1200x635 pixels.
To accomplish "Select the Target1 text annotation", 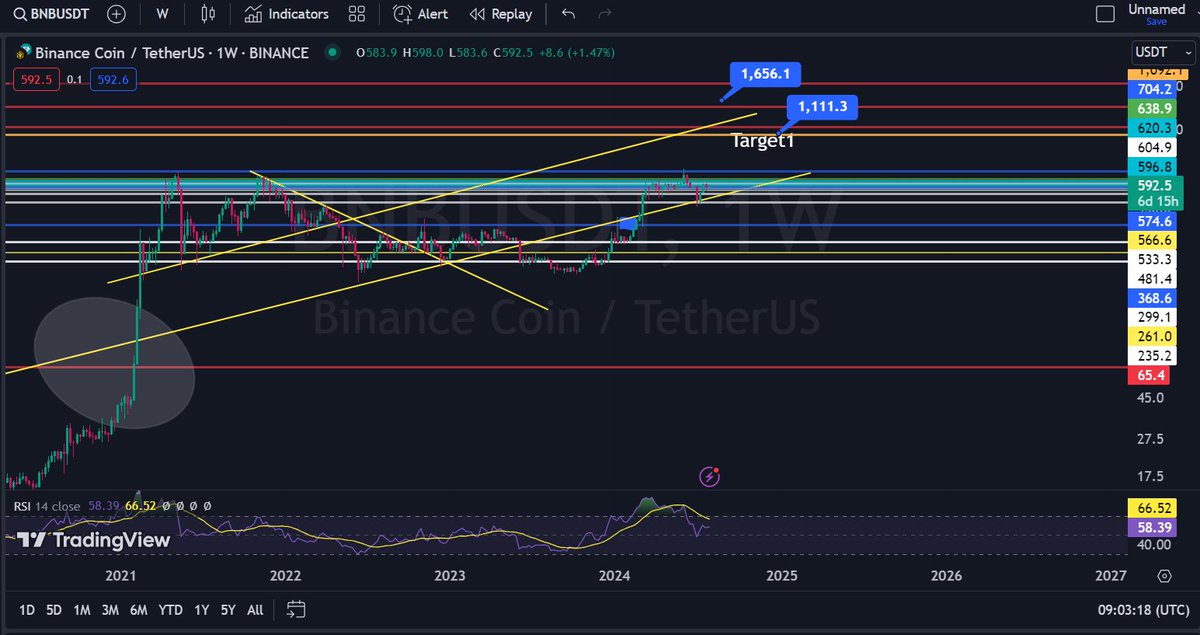I will click(x=762, y=141).
